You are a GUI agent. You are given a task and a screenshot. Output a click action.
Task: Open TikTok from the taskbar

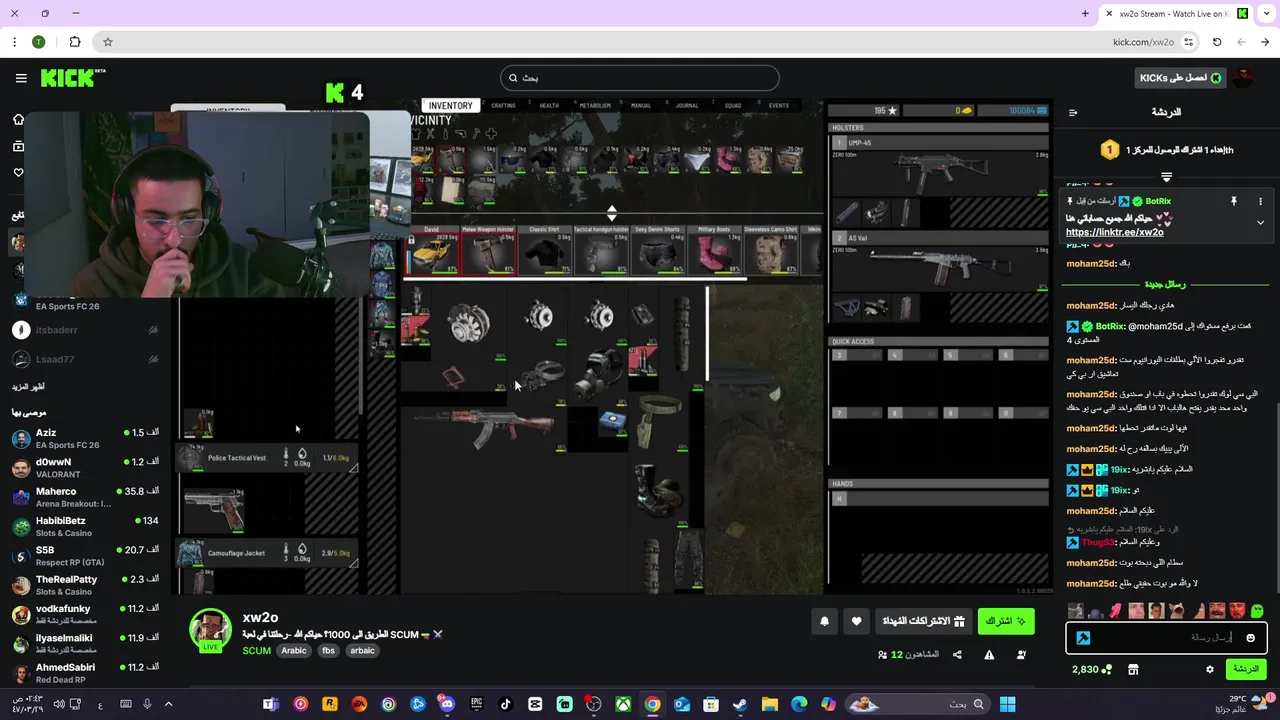[505, 704]
